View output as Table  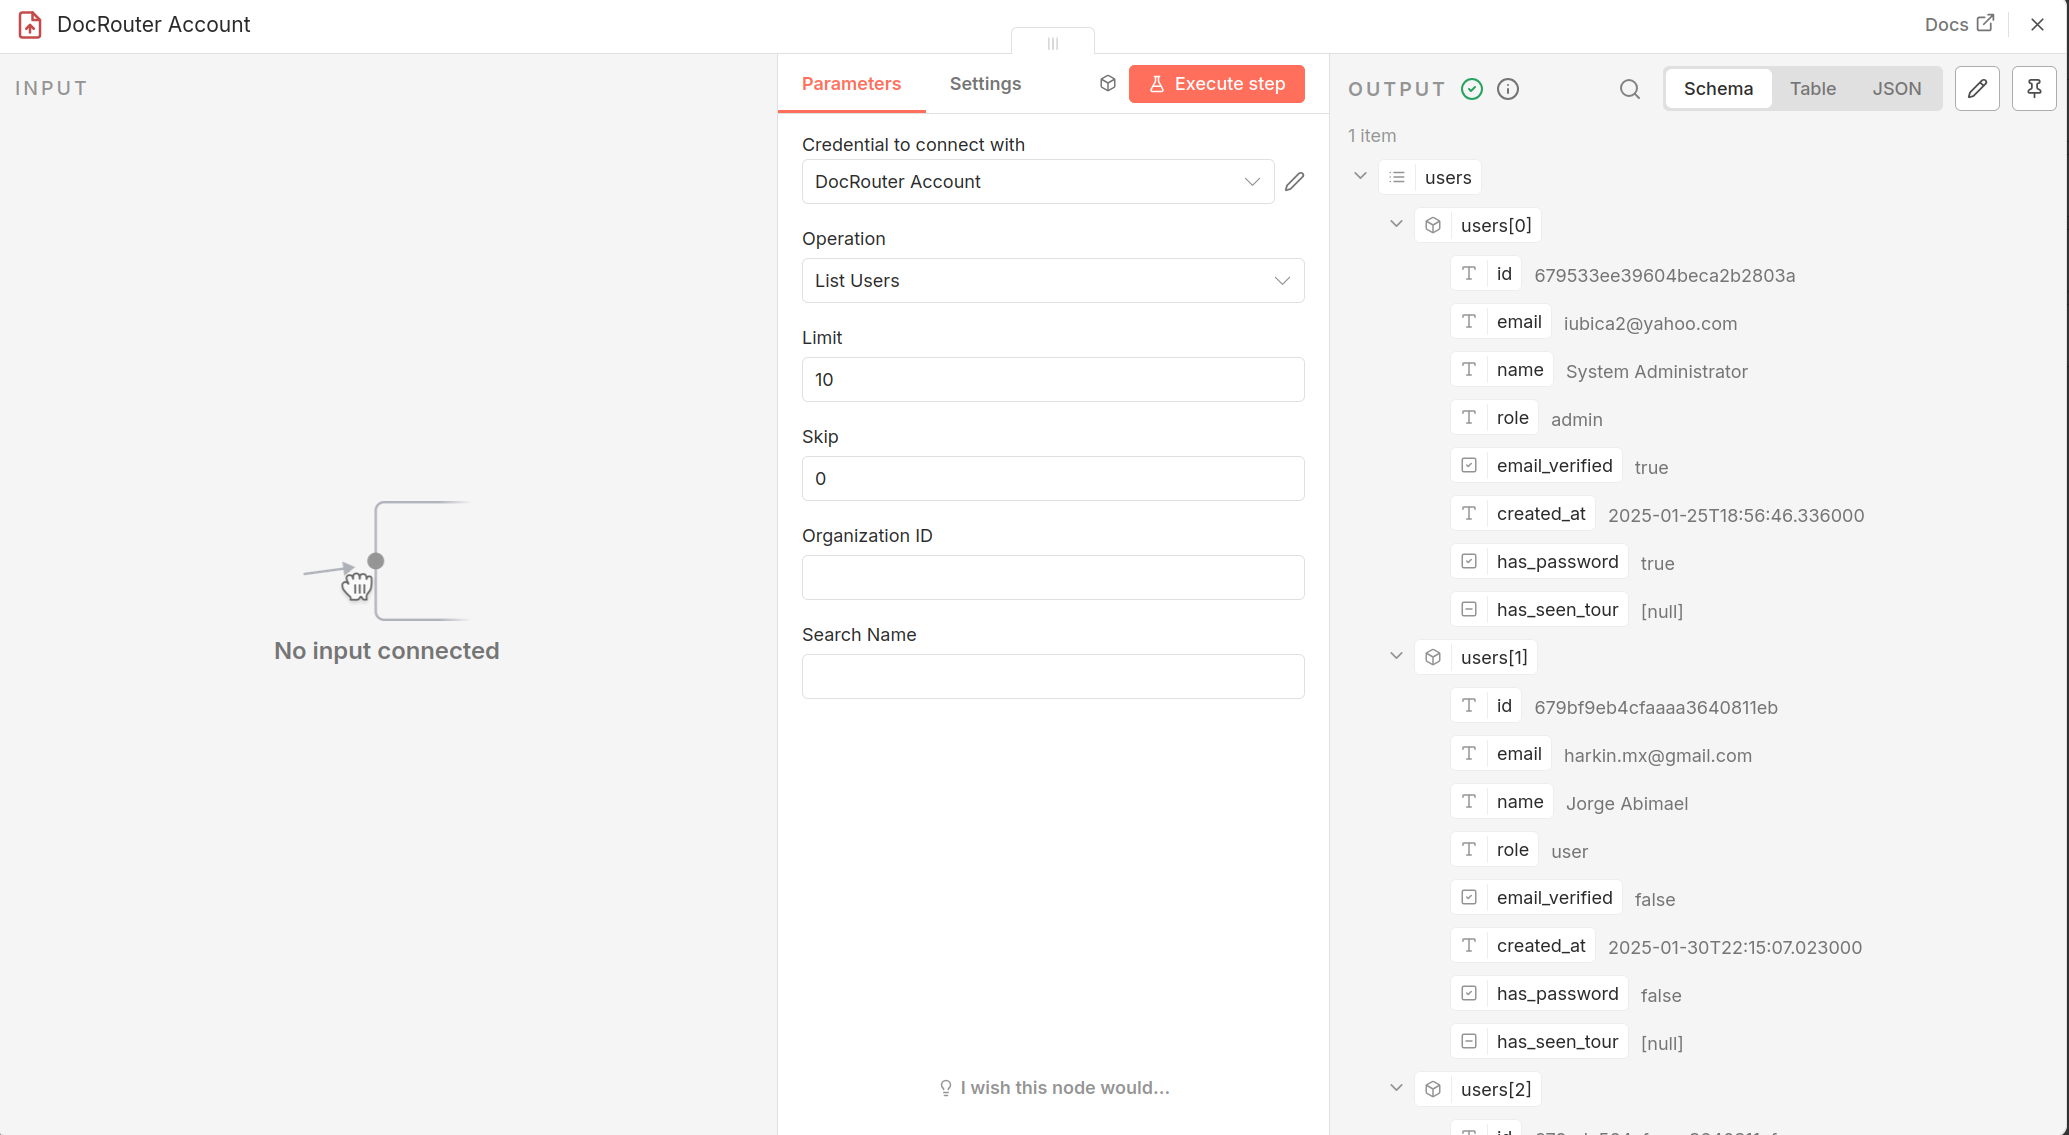point(1813,88)
